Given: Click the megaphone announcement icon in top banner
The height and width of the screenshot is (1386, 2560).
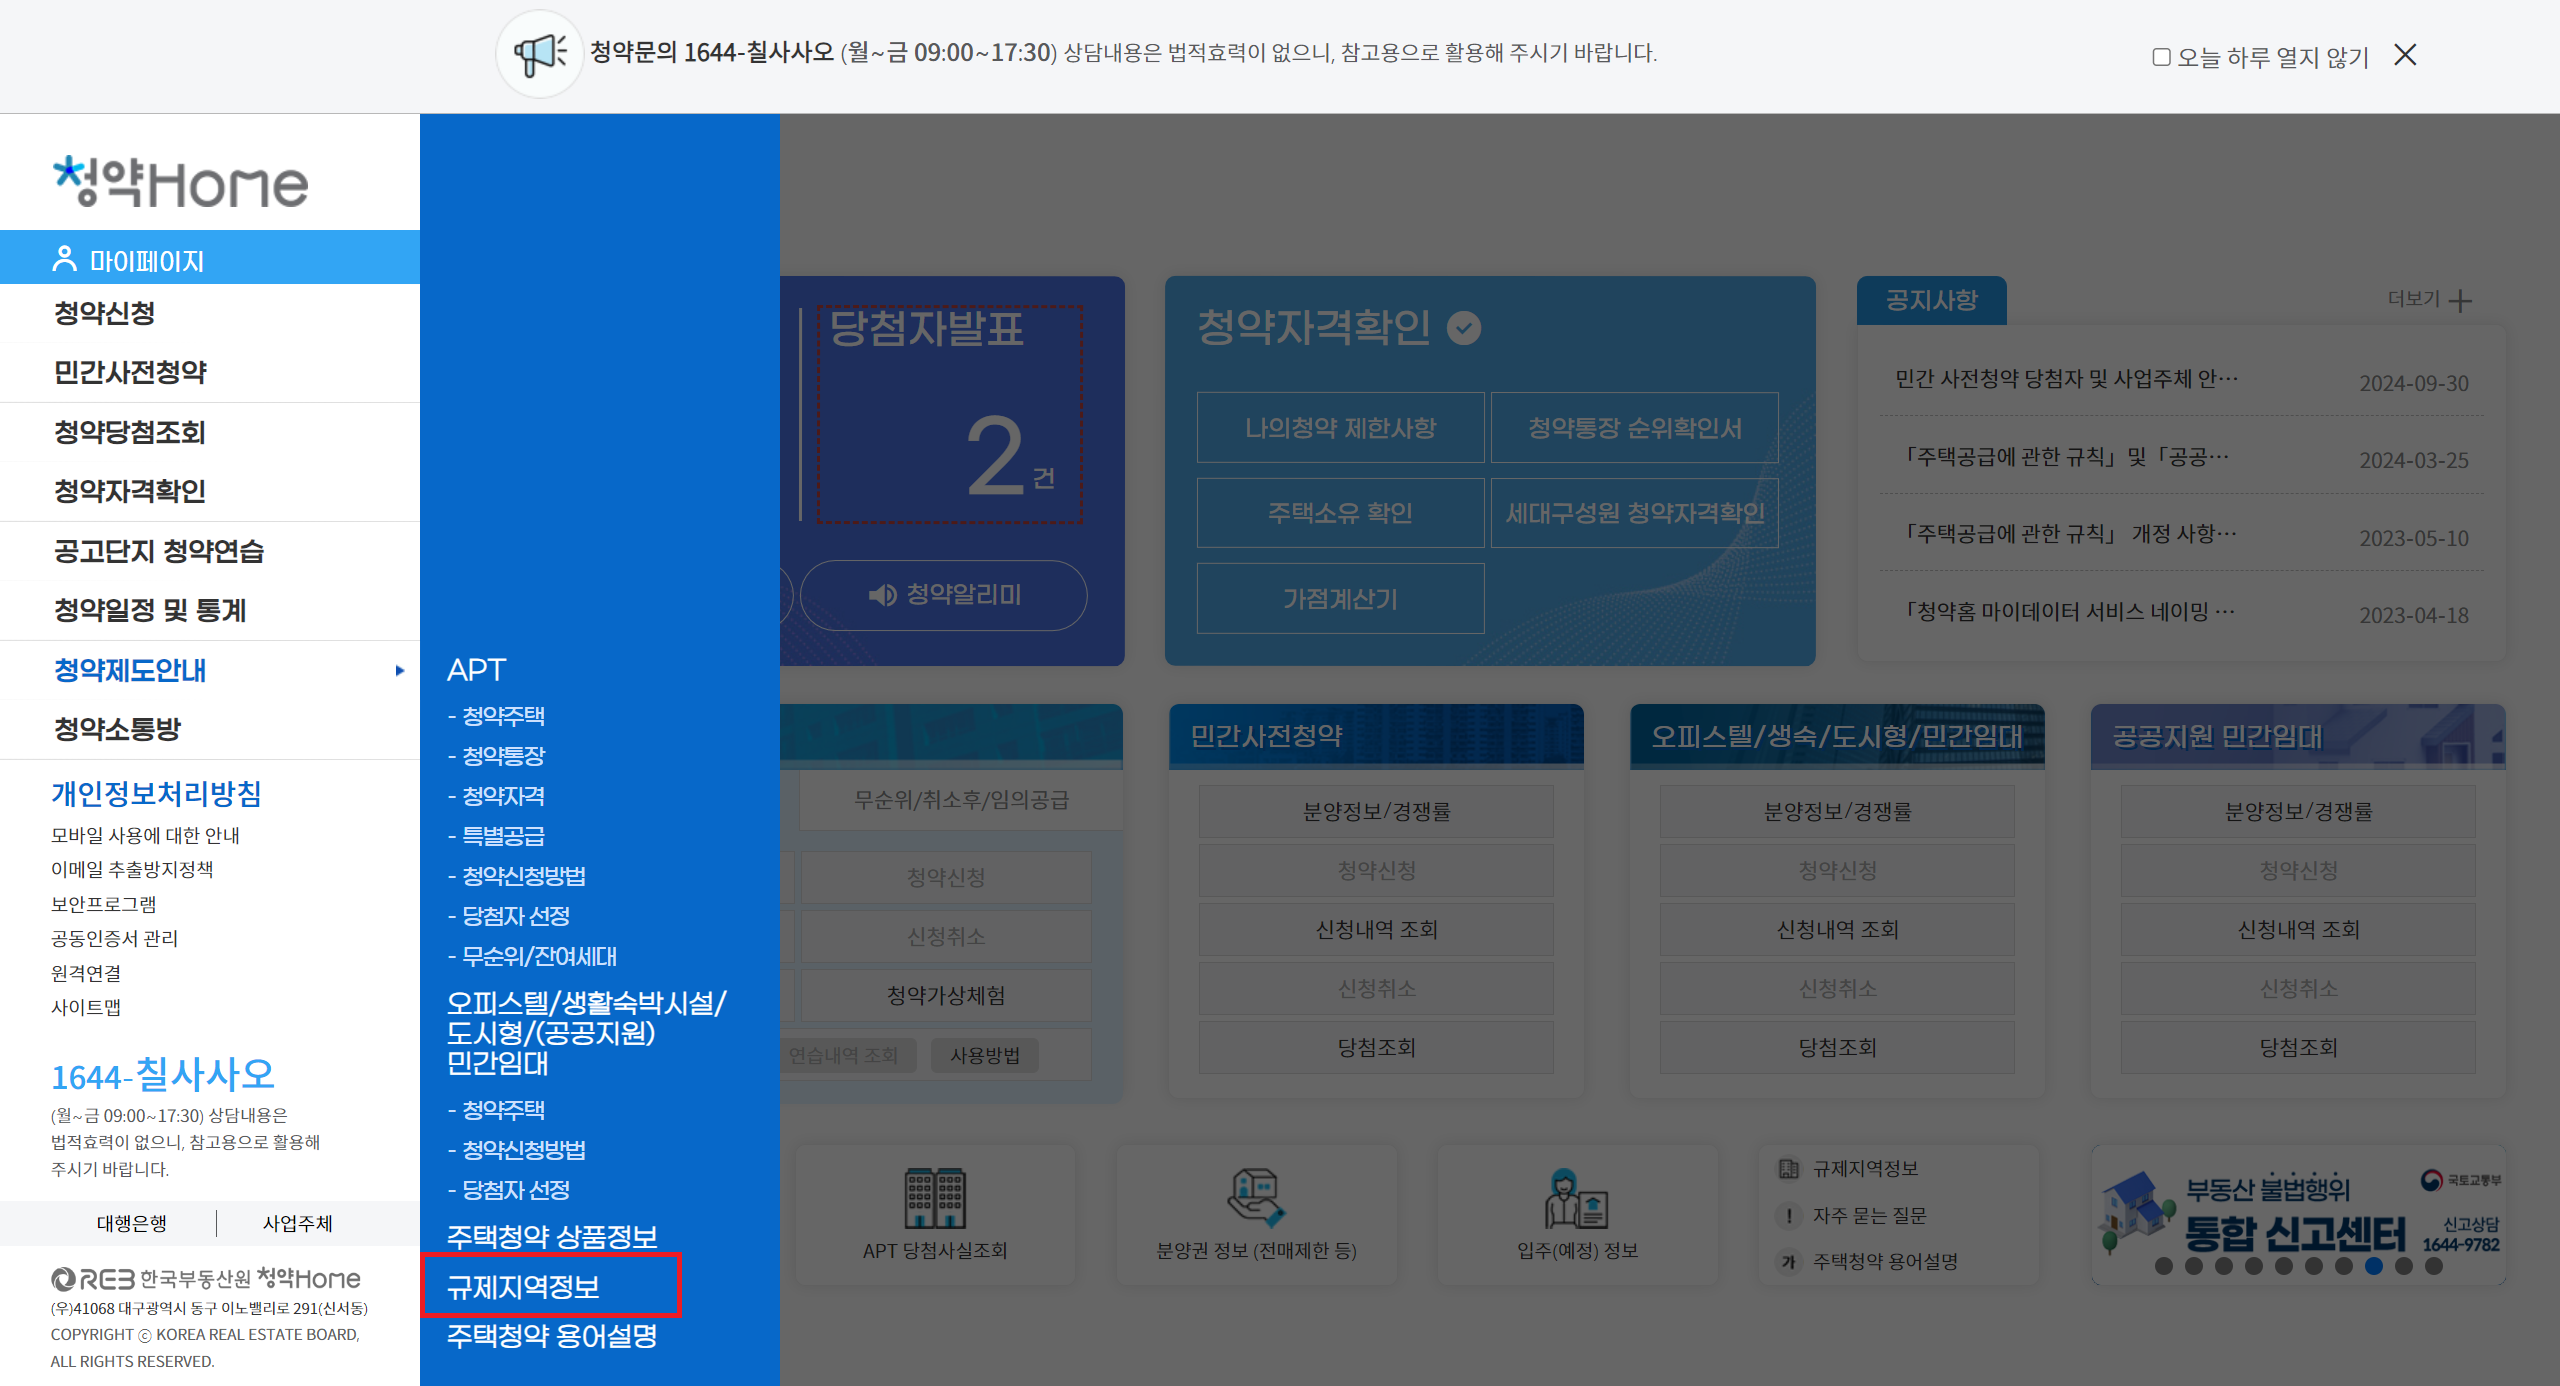Looking at the screenshot, I should (539, 54).
